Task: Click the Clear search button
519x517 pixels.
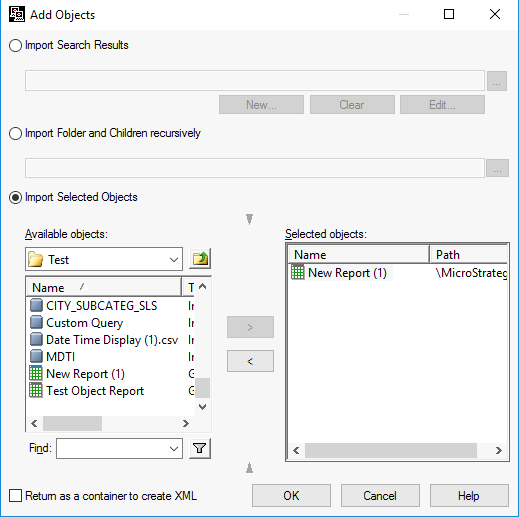Action: pyautogui.click(x=352, y=105)
